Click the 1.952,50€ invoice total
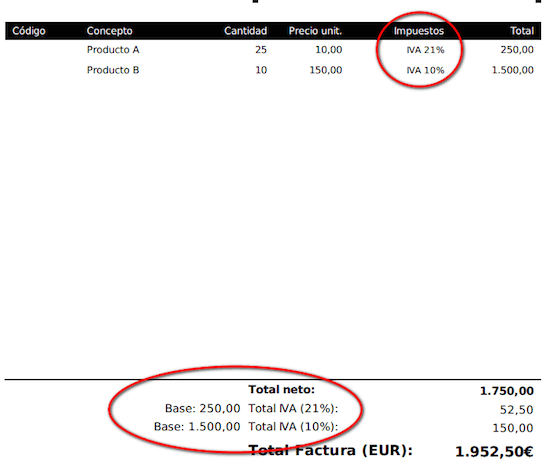This screenshot has width=550, height=464. (494, 451)
